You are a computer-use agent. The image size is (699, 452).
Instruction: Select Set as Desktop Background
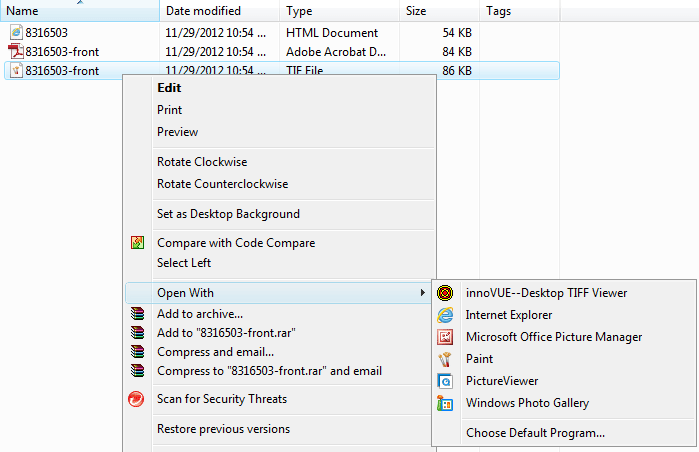pos(228,214)
